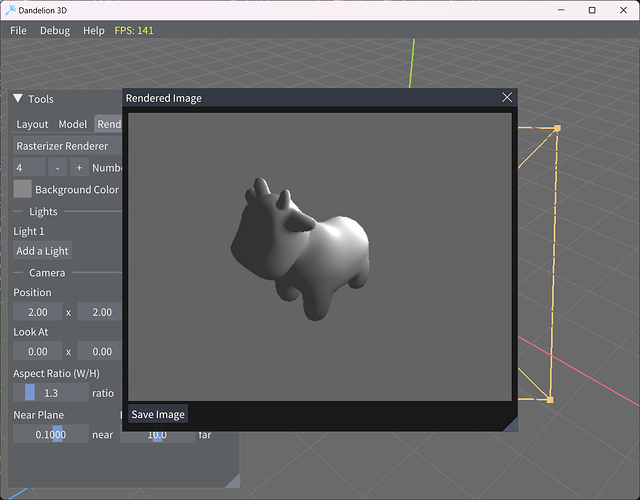Open the Debug menu

[55, 31]
